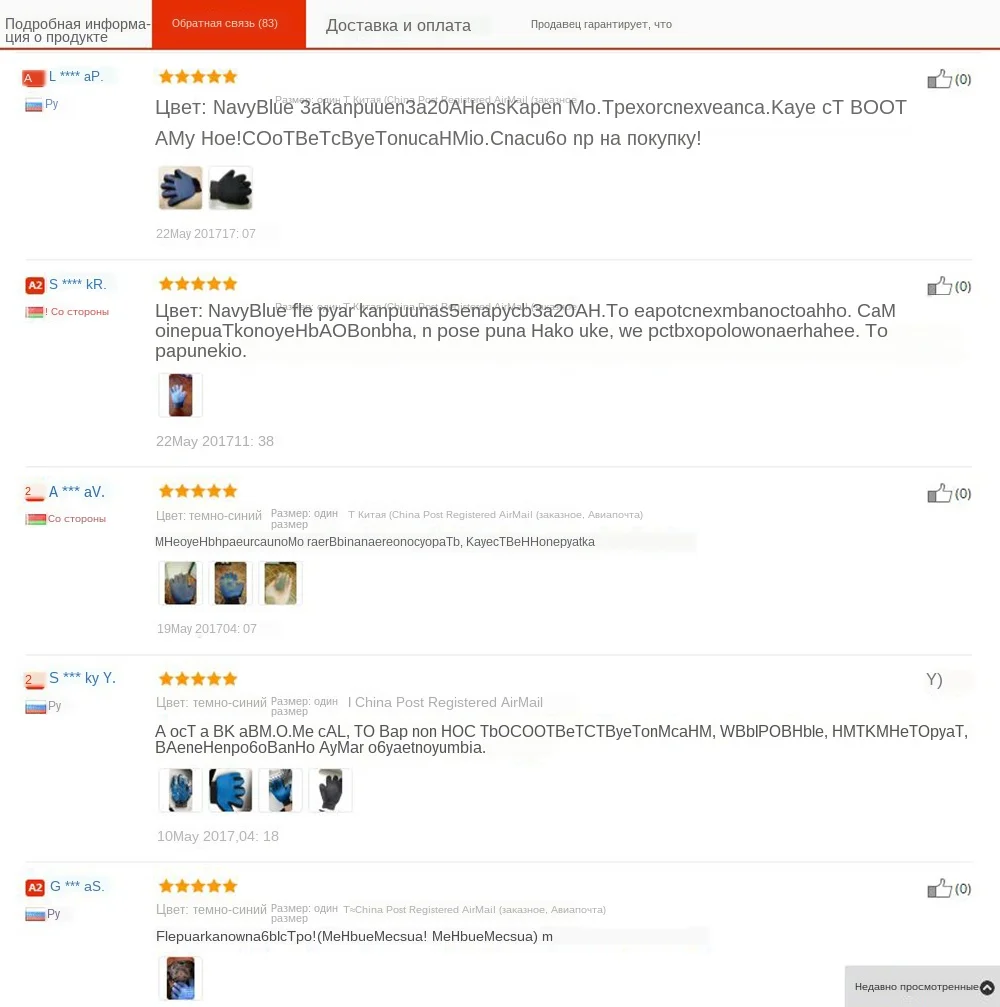Open third photo in A***aV. review
The height and width of the screenshot is (1007, 1000).
coord(281,583)
